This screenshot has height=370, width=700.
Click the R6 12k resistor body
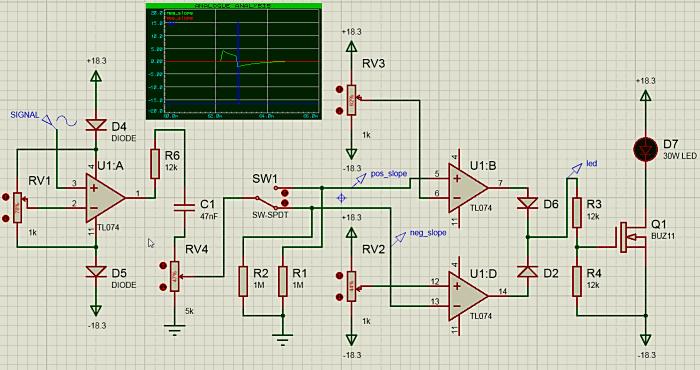(155, 164)
